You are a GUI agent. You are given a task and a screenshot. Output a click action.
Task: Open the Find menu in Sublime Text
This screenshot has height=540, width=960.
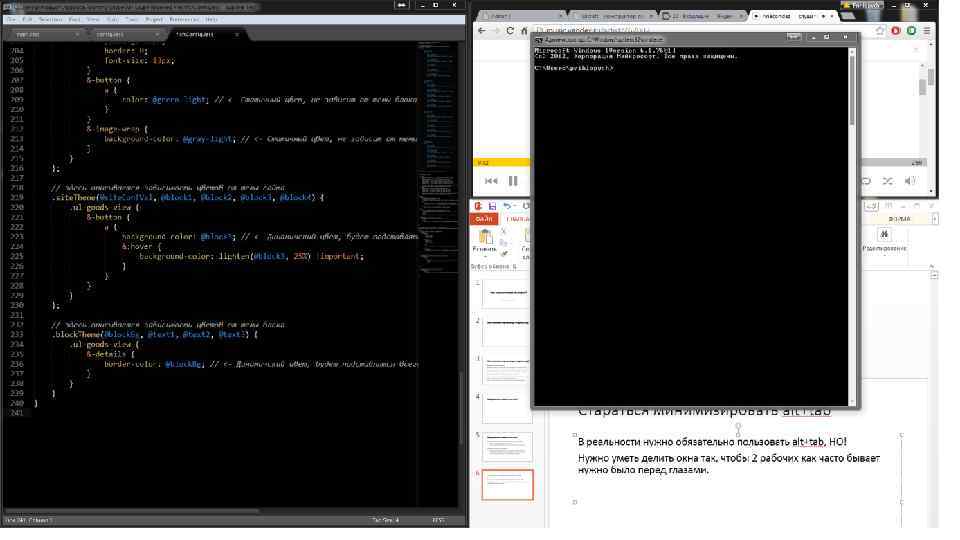point(75,20)
